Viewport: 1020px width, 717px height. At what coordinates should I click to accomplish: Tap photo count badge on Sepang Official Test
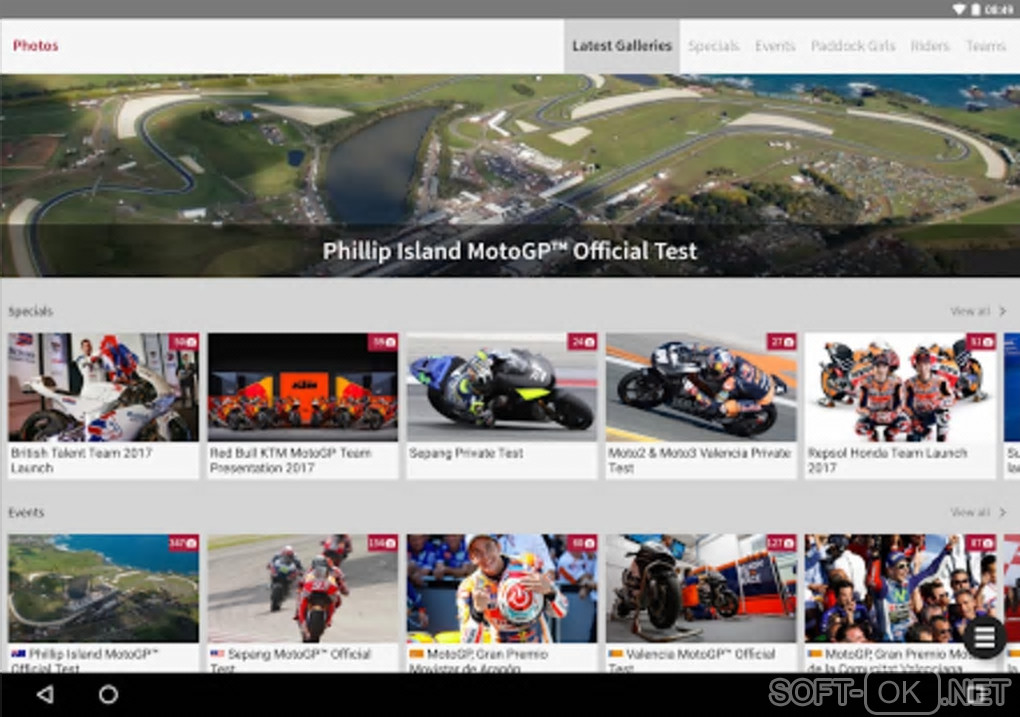click(382, 543)
